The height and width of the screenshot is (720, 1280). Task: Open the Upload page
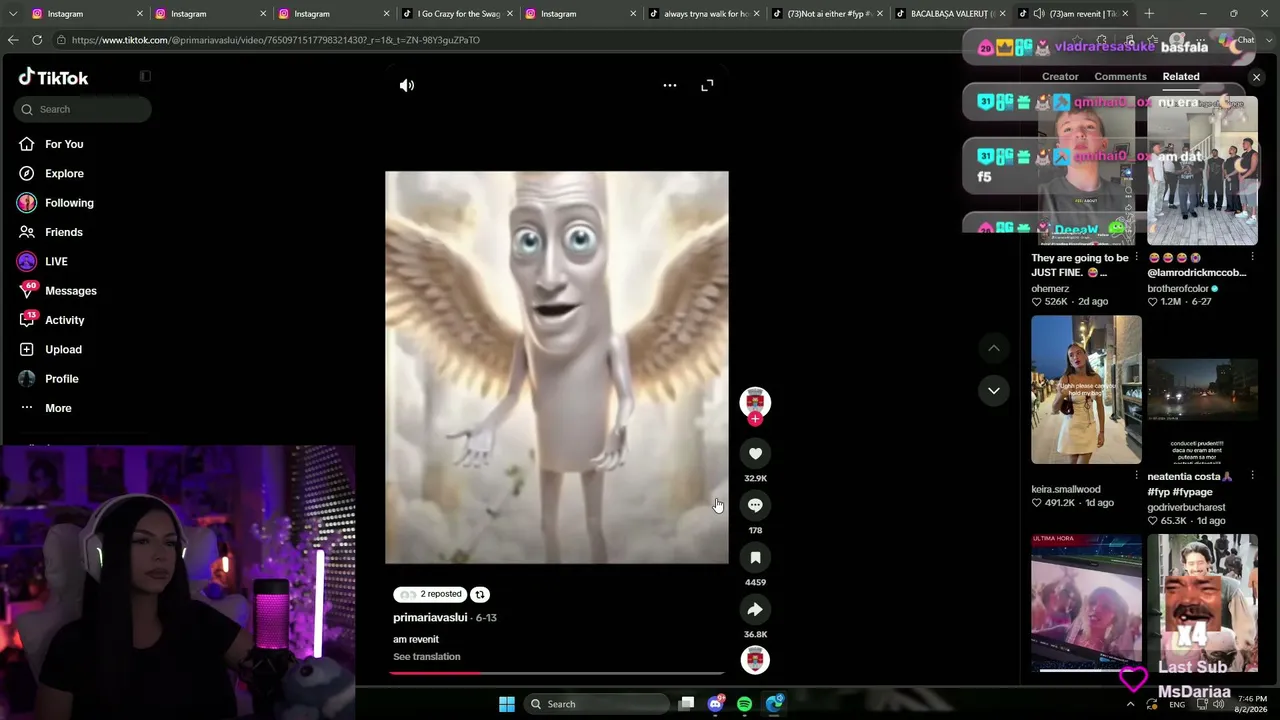63,349
